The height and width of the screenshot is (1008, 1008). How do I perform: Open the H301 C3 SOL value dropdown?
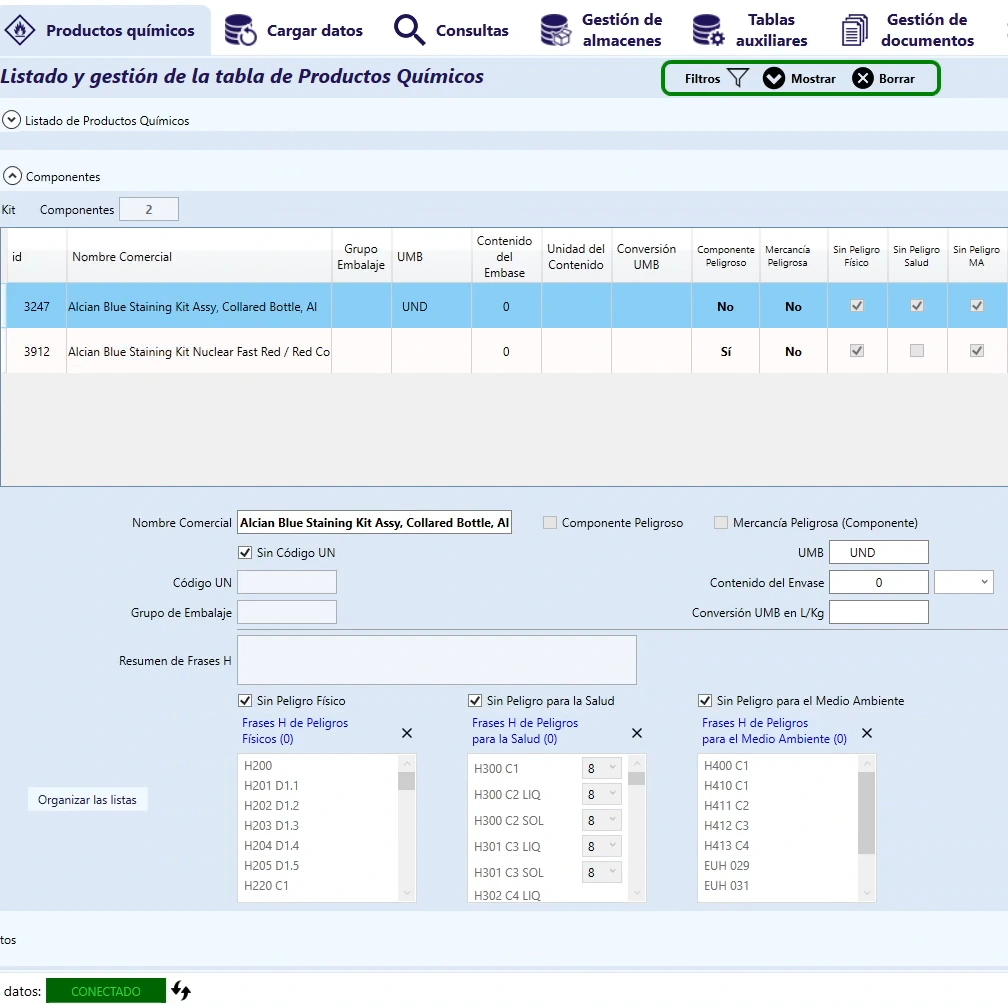point(602,872)
